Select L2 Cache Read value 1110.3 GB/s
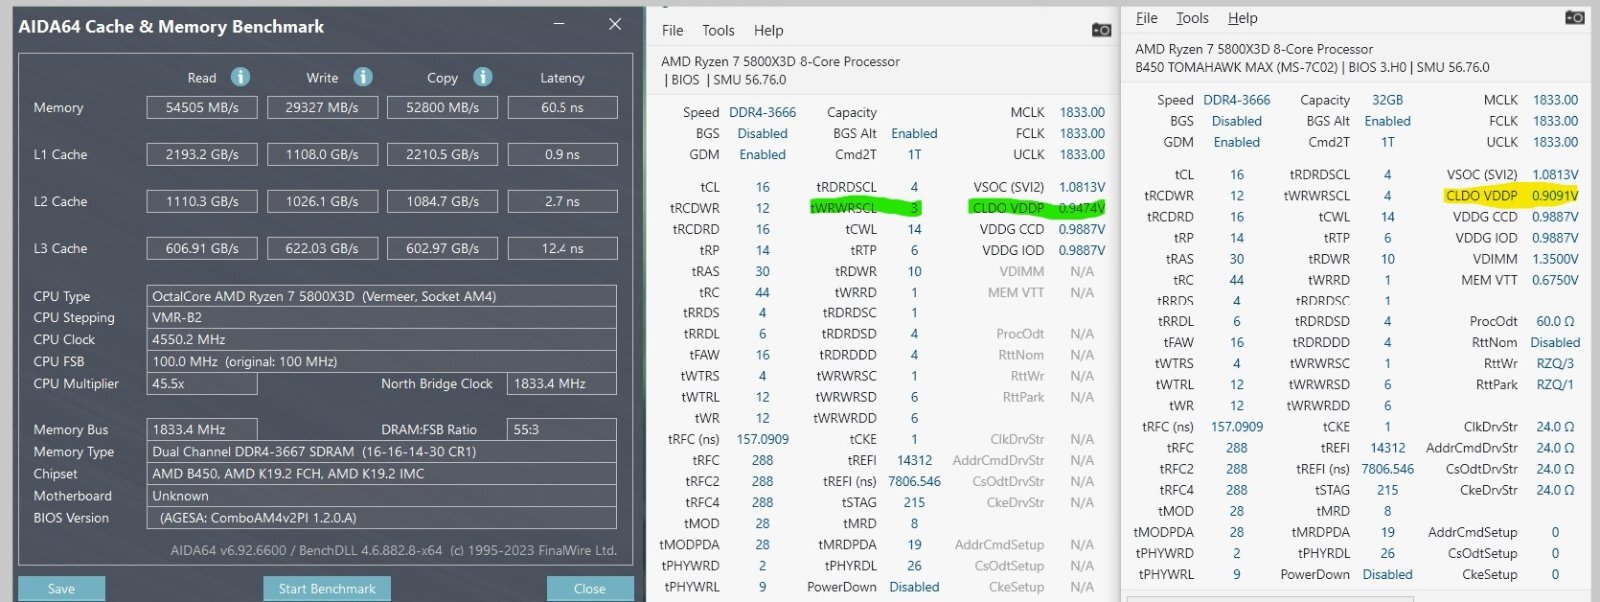This screenshot has width=1600, height=602. [202, 201]
